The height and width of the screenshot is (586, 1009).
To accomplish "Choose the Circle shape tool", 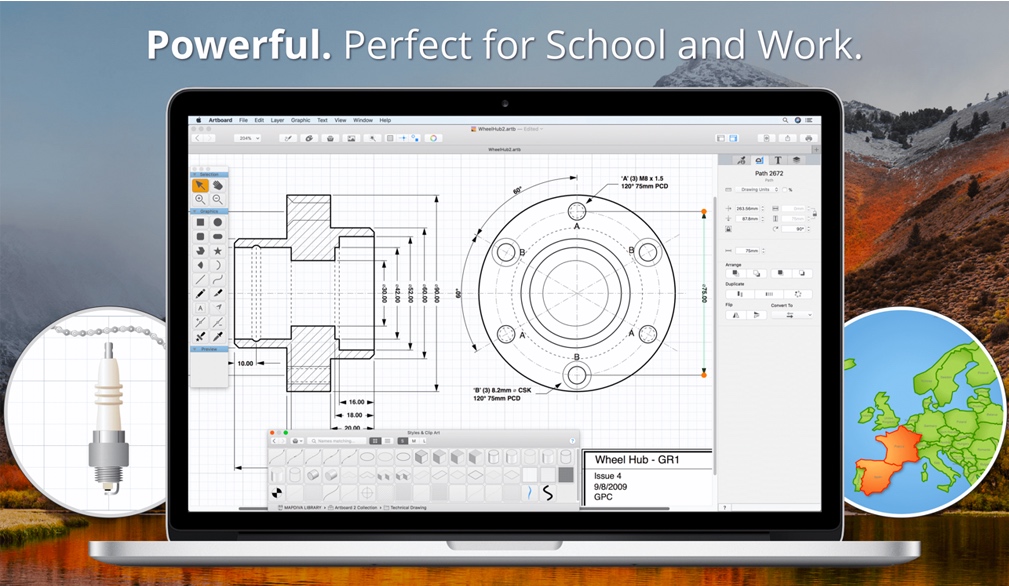I will (217, 222).
